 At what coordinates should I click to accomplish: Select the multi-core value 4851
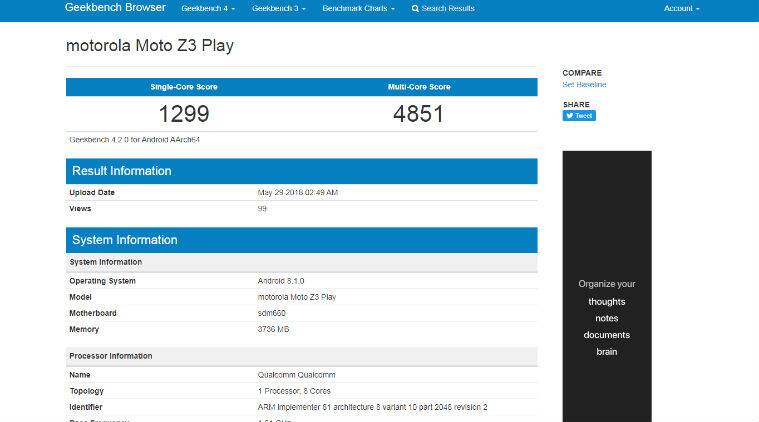pyautogui.click(x=419, y=114)
